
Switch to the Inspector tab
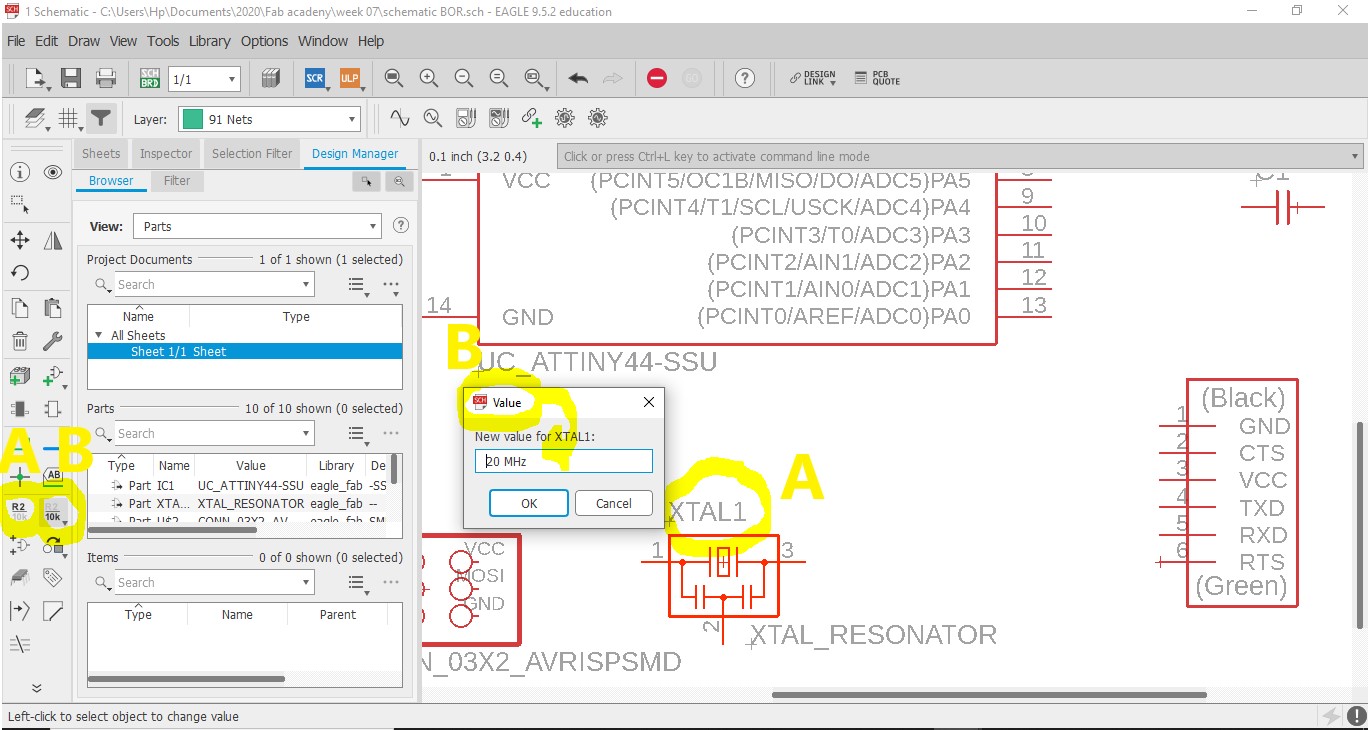pos(166,154)
